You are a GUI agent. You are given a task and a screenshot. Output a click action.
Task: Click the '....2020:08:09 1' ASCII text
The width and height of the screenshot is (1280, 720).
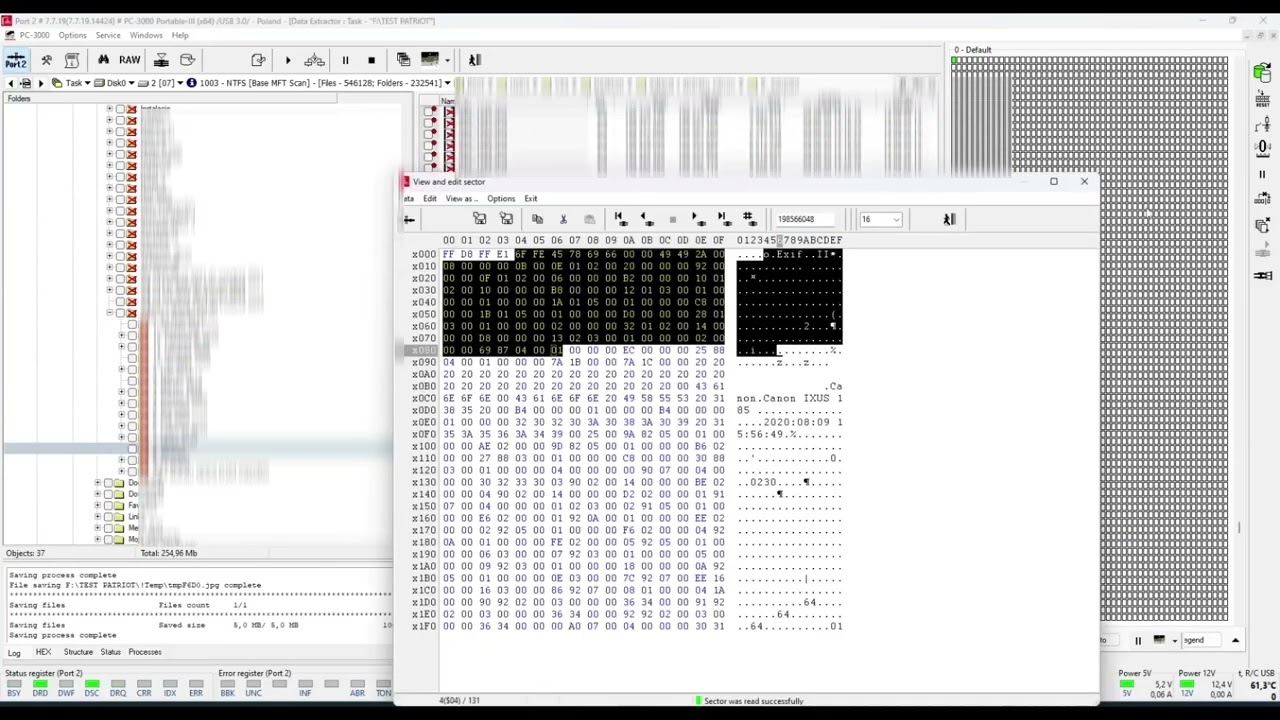tap(790, 422)
